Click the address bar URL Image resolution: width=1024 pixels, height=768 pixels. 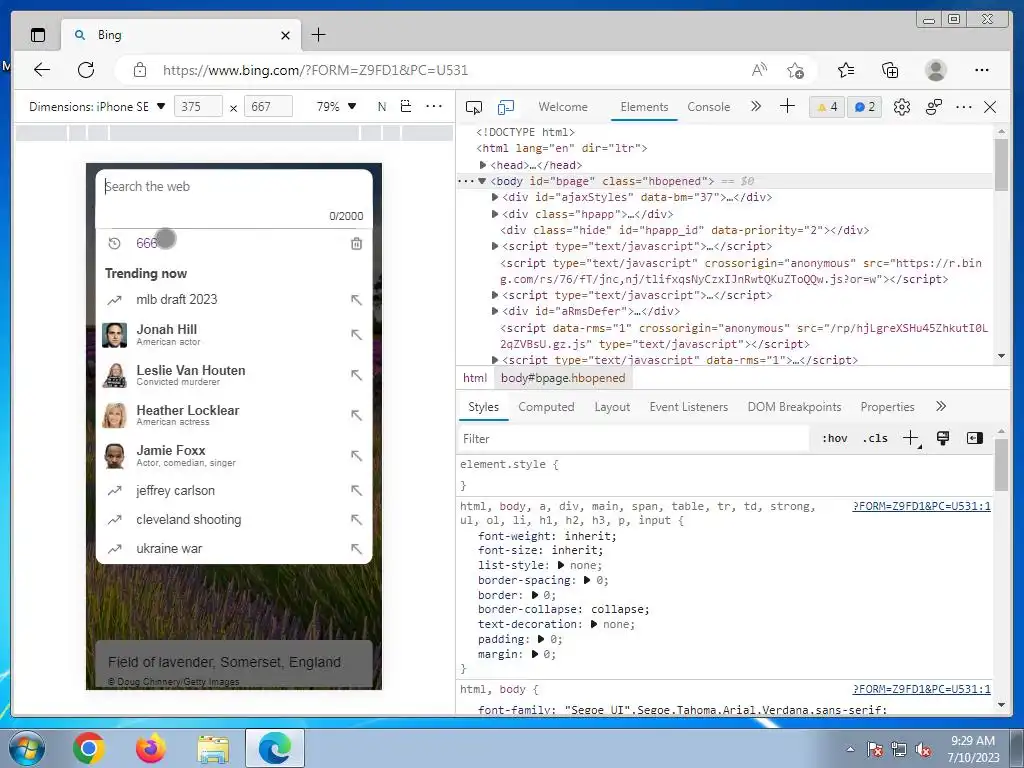[x=315, y=70]
